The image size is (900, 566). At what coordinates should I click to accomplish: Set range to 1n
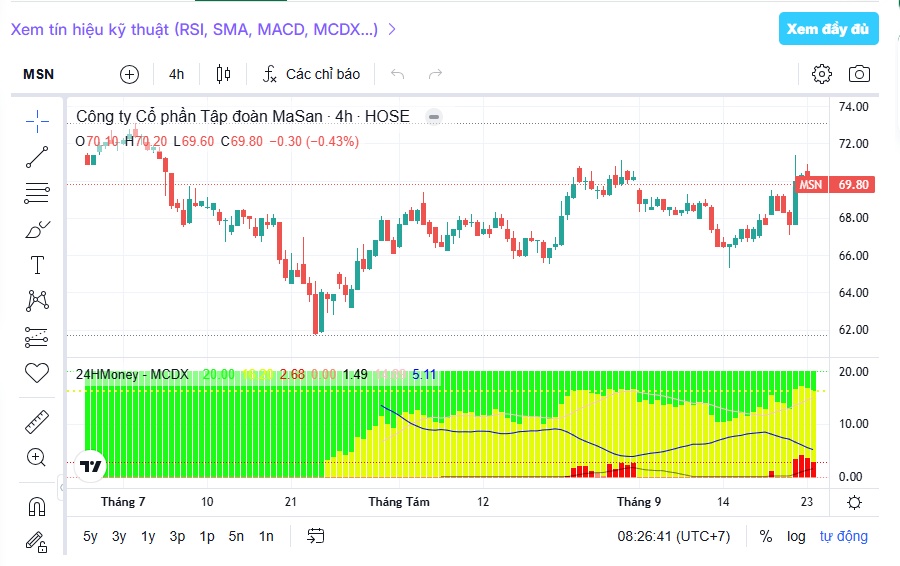tap(266, 536)
